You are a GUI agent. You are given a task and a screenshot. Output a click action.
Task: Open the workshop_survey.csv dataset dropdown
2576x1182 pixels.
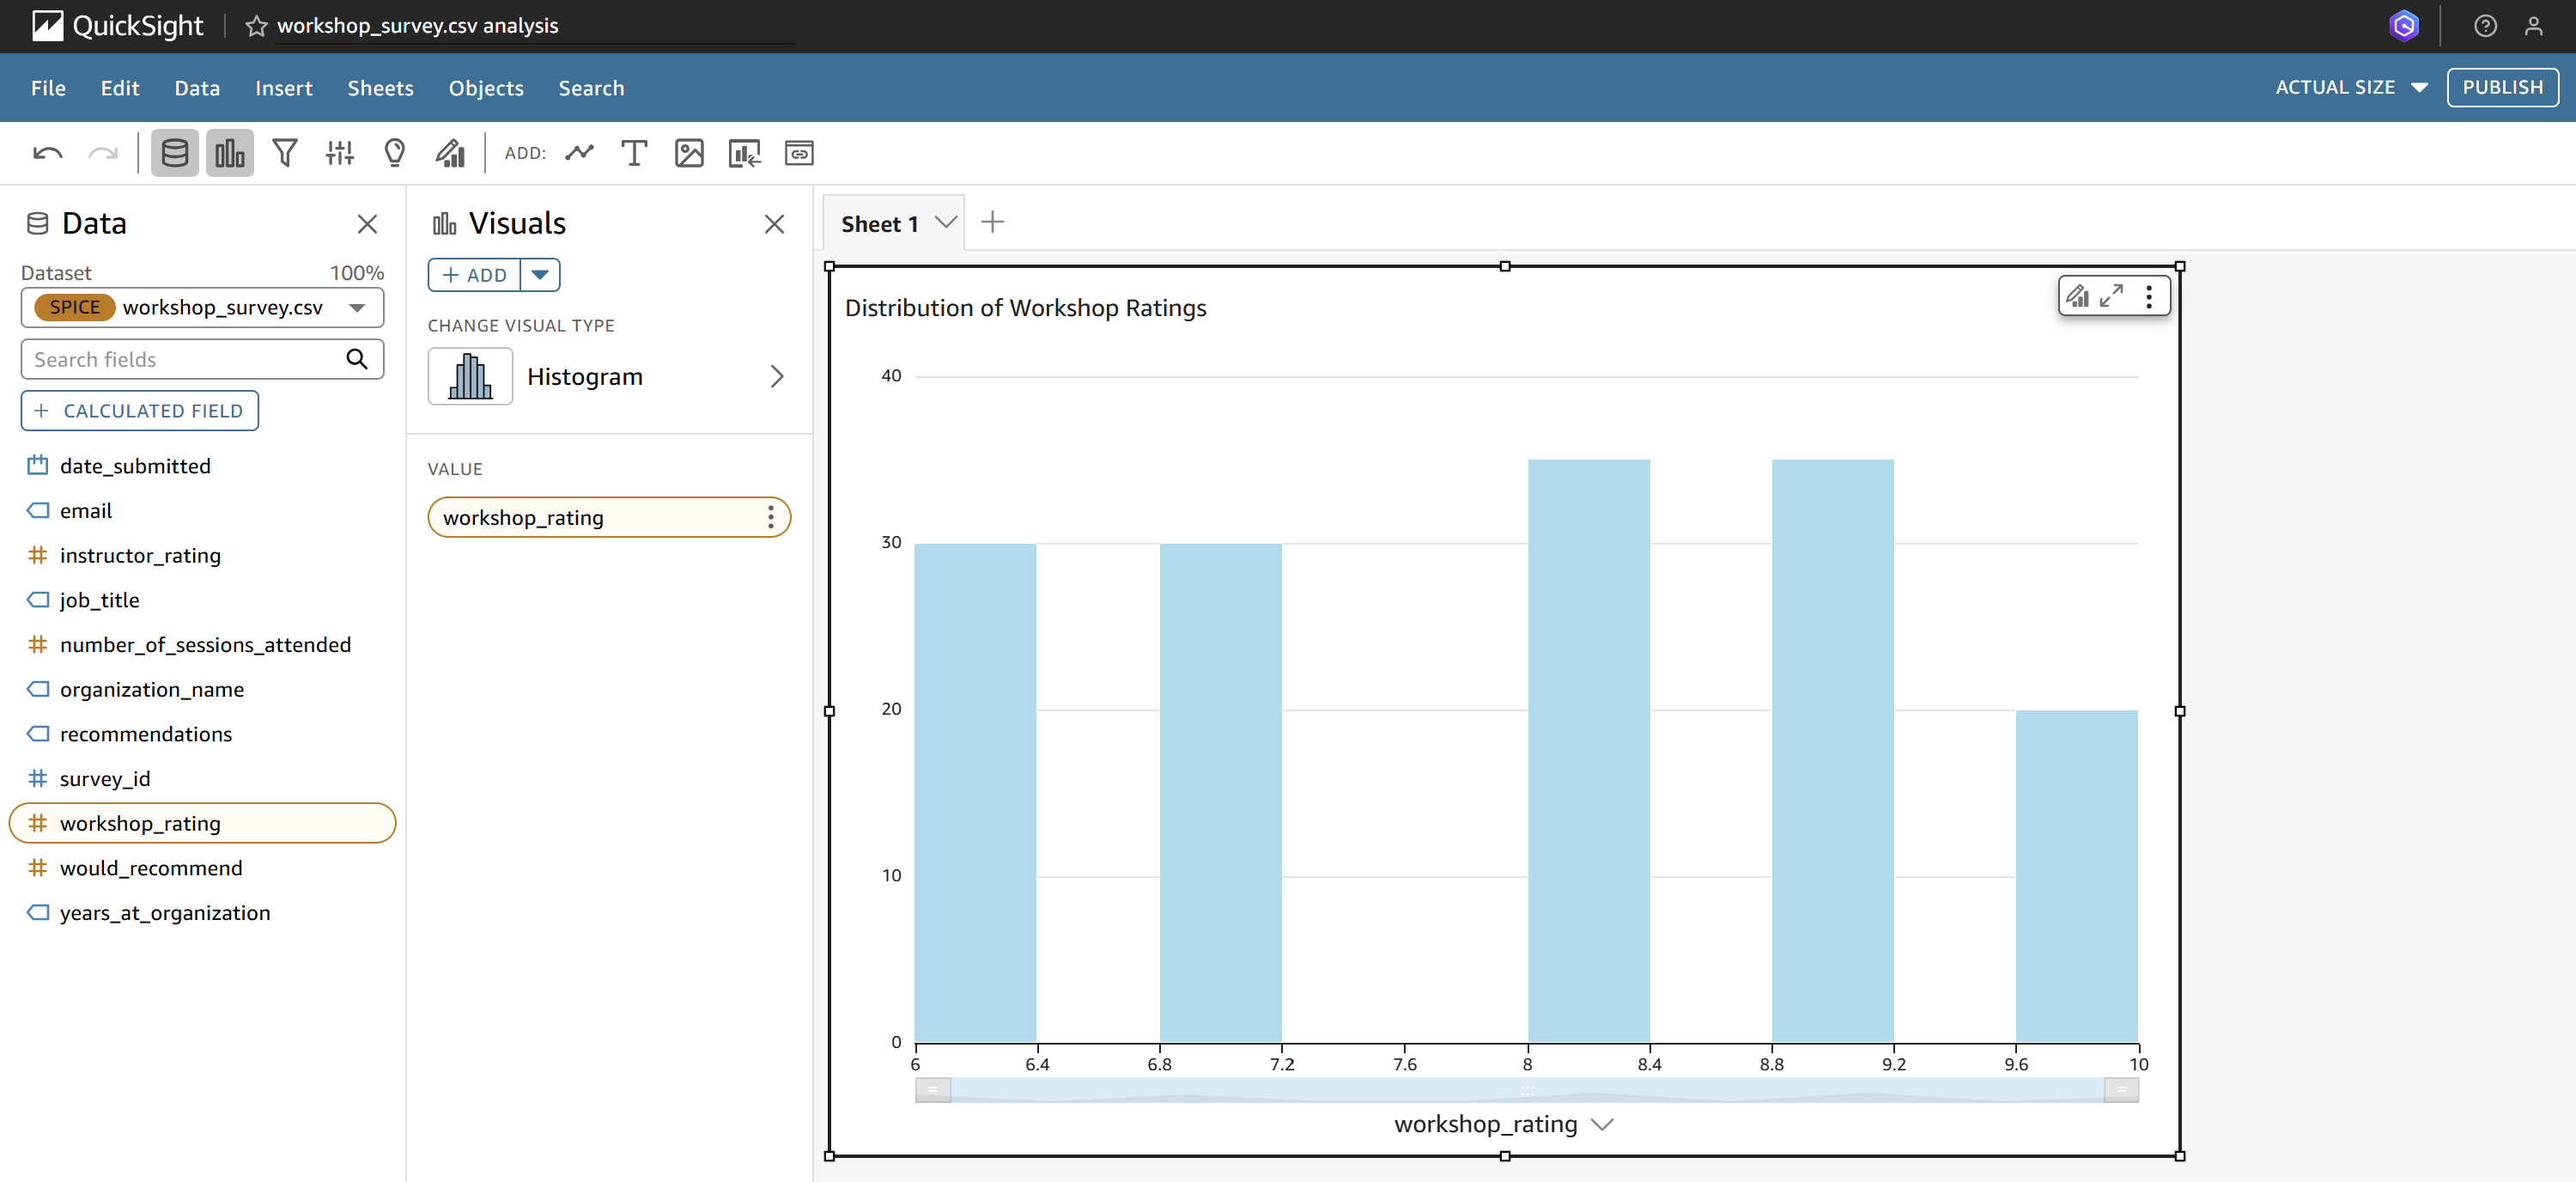click(202, 307)
